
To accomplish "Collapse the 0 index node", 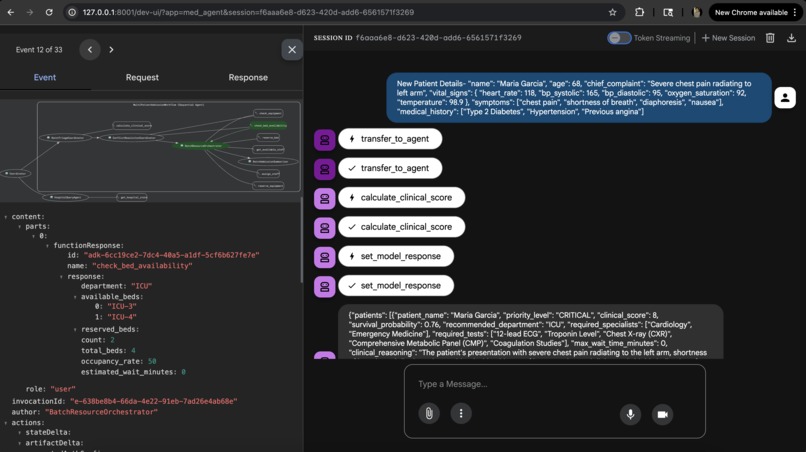I will tap(33, 236).
